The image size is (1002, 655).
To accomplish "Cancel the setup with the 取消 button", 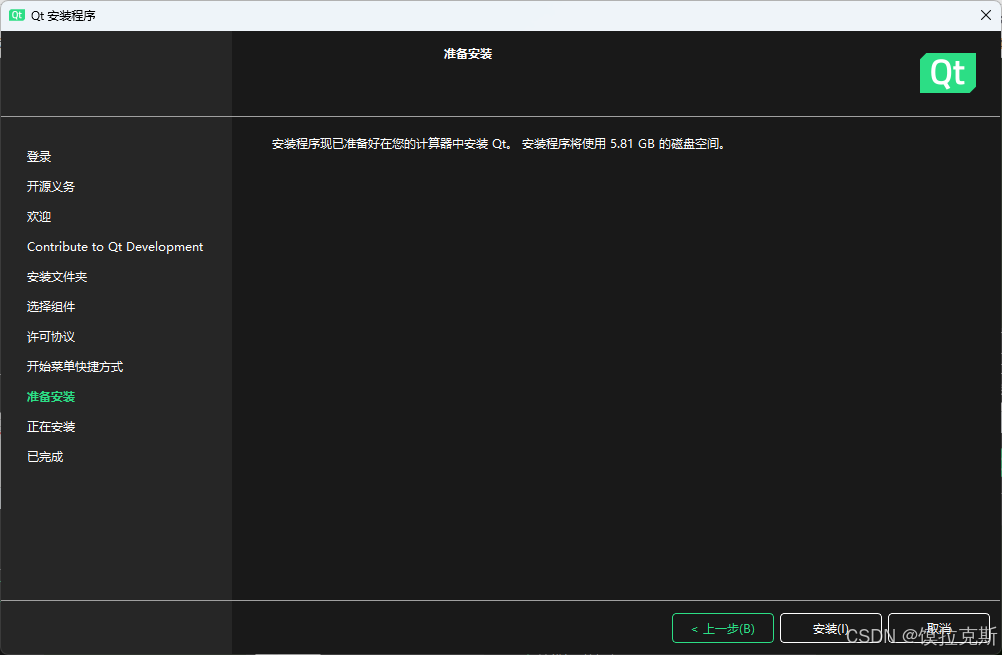I will coord(939,628).
